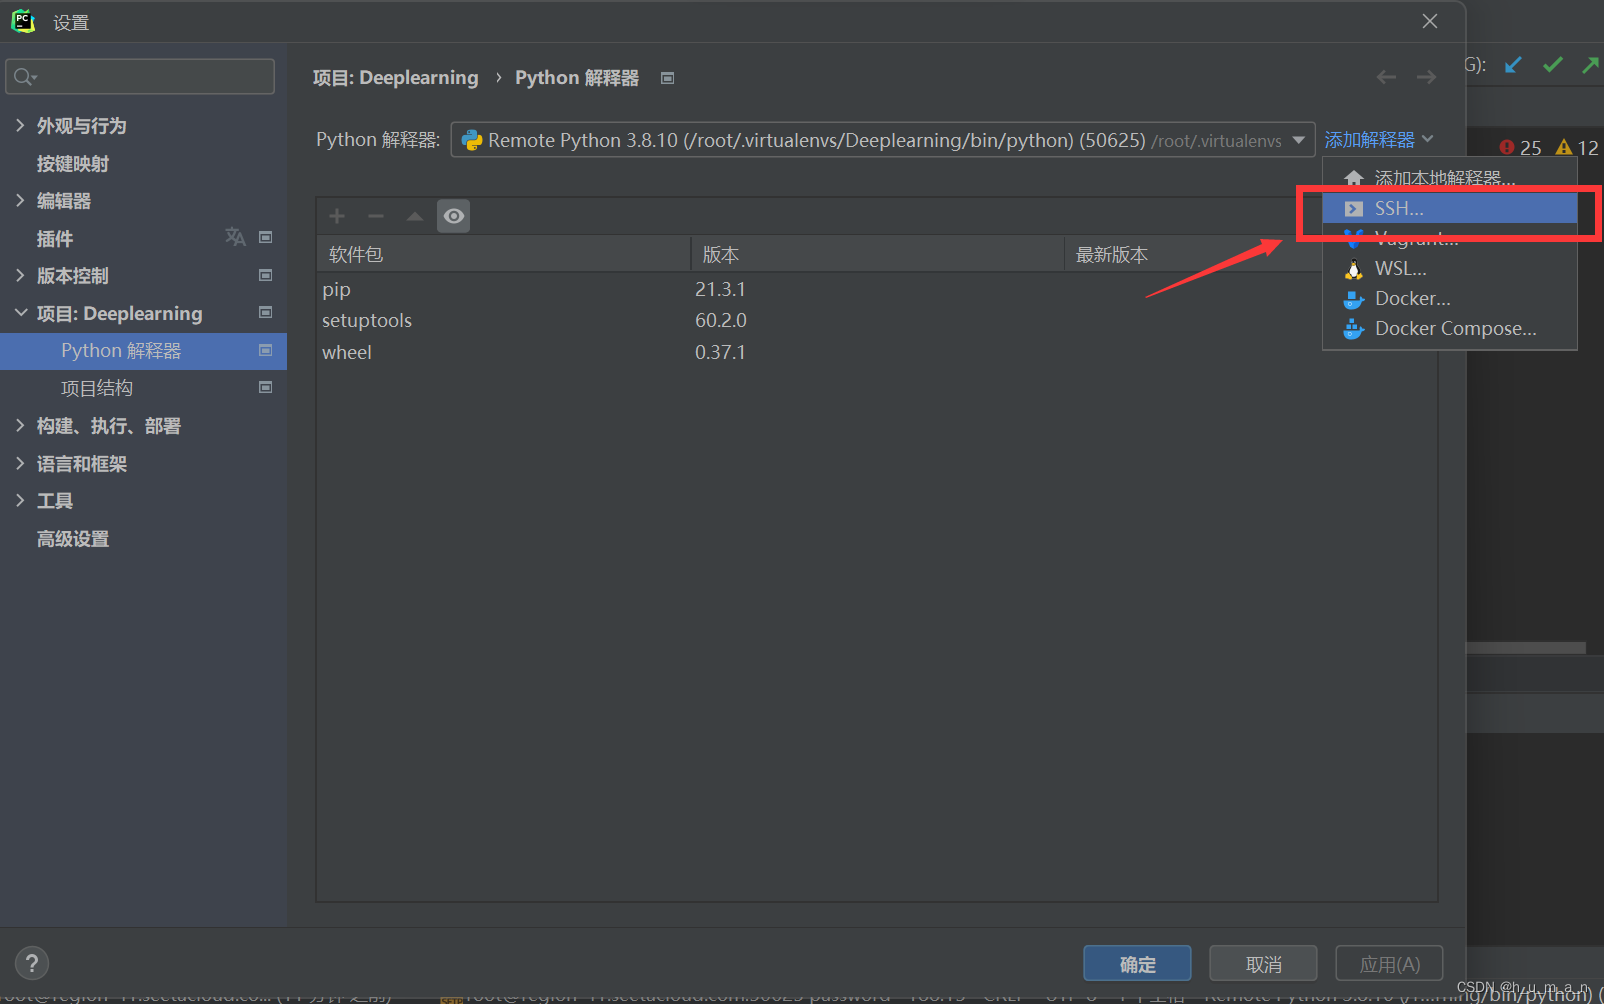This screenshot has width=1604, height=1004.
Task: Click the breadcrumb 项目: Deeplearning
Action: (395, 78)
